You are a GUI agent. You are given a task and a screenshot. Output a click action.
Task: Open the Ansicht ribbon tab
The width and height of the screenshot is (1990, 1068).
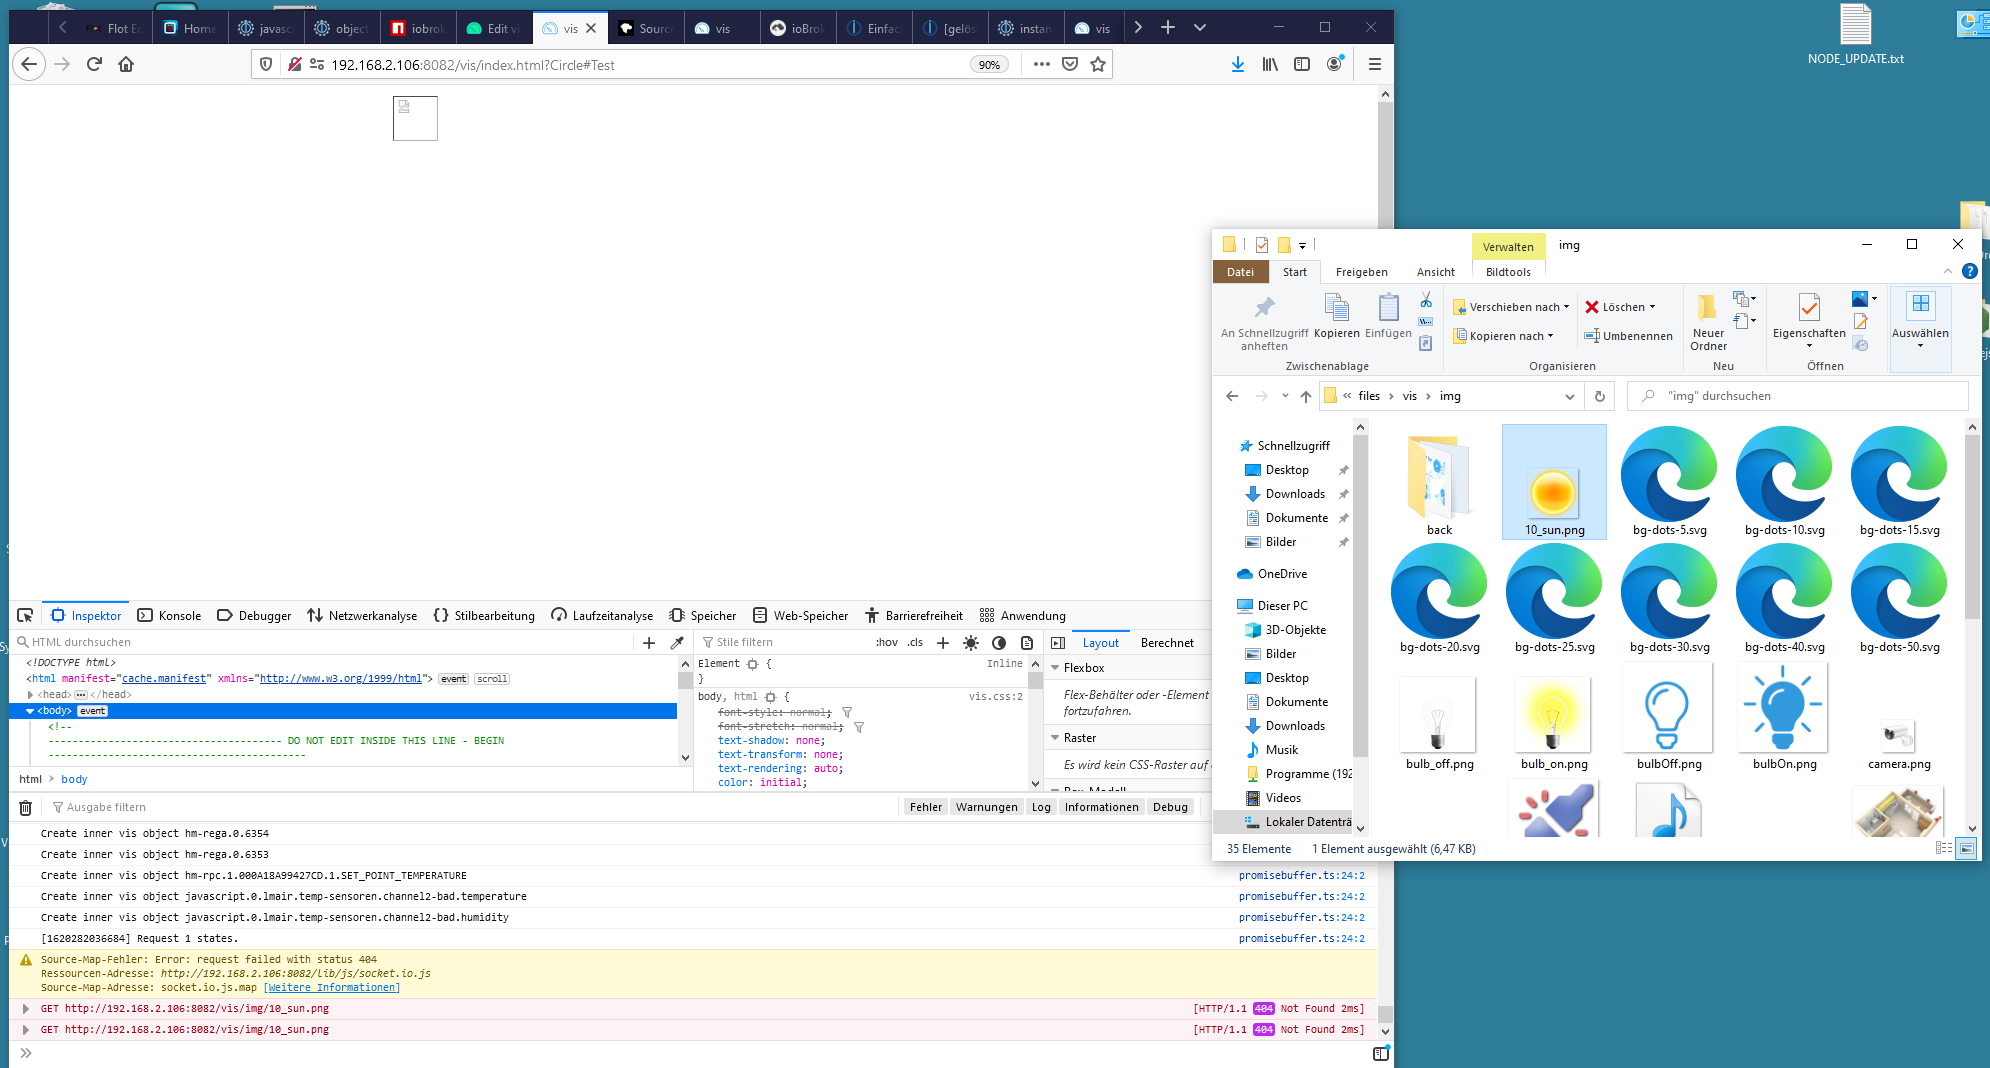click(1435, 272)
